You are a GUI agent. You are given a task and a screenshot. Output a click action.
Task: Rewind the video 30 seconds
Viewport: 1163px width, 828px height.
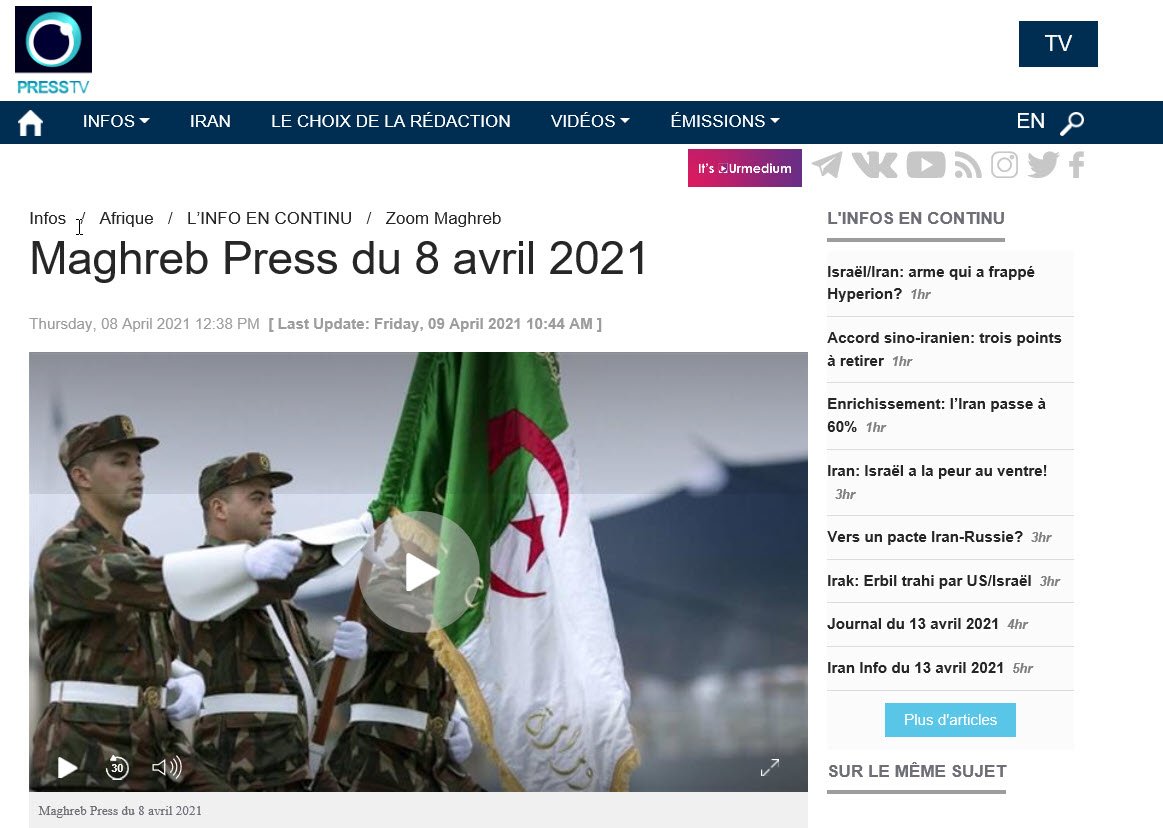pyautogui.click(x=116, y=767)
